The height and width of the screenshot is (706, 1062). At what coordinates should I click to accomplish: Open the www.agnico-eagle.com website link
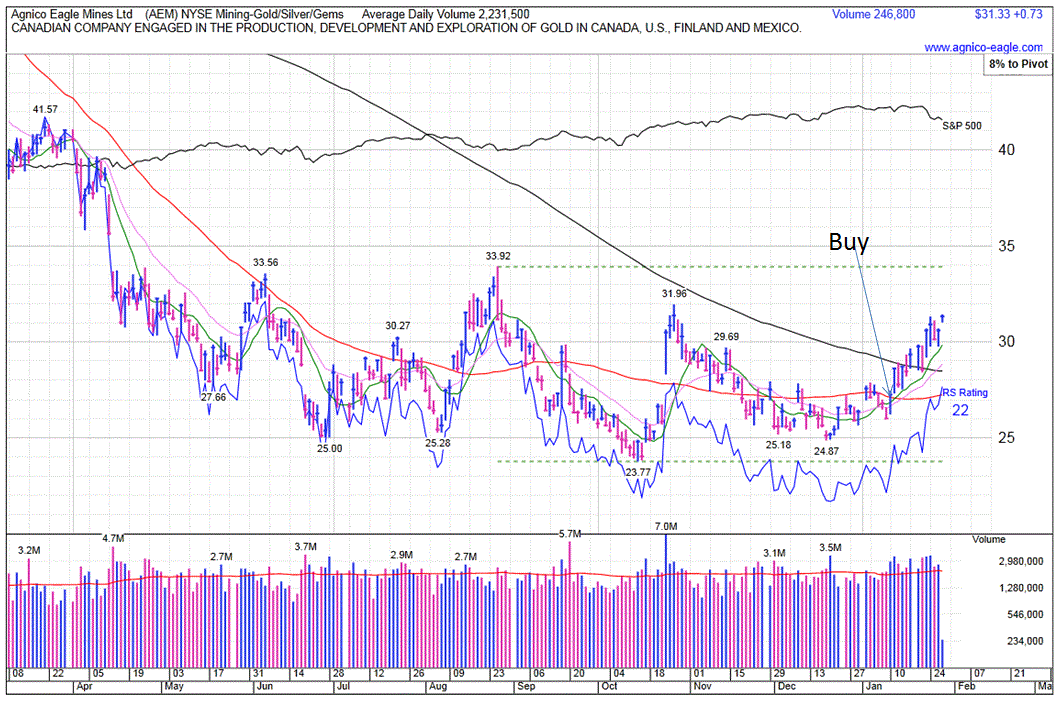983,47
